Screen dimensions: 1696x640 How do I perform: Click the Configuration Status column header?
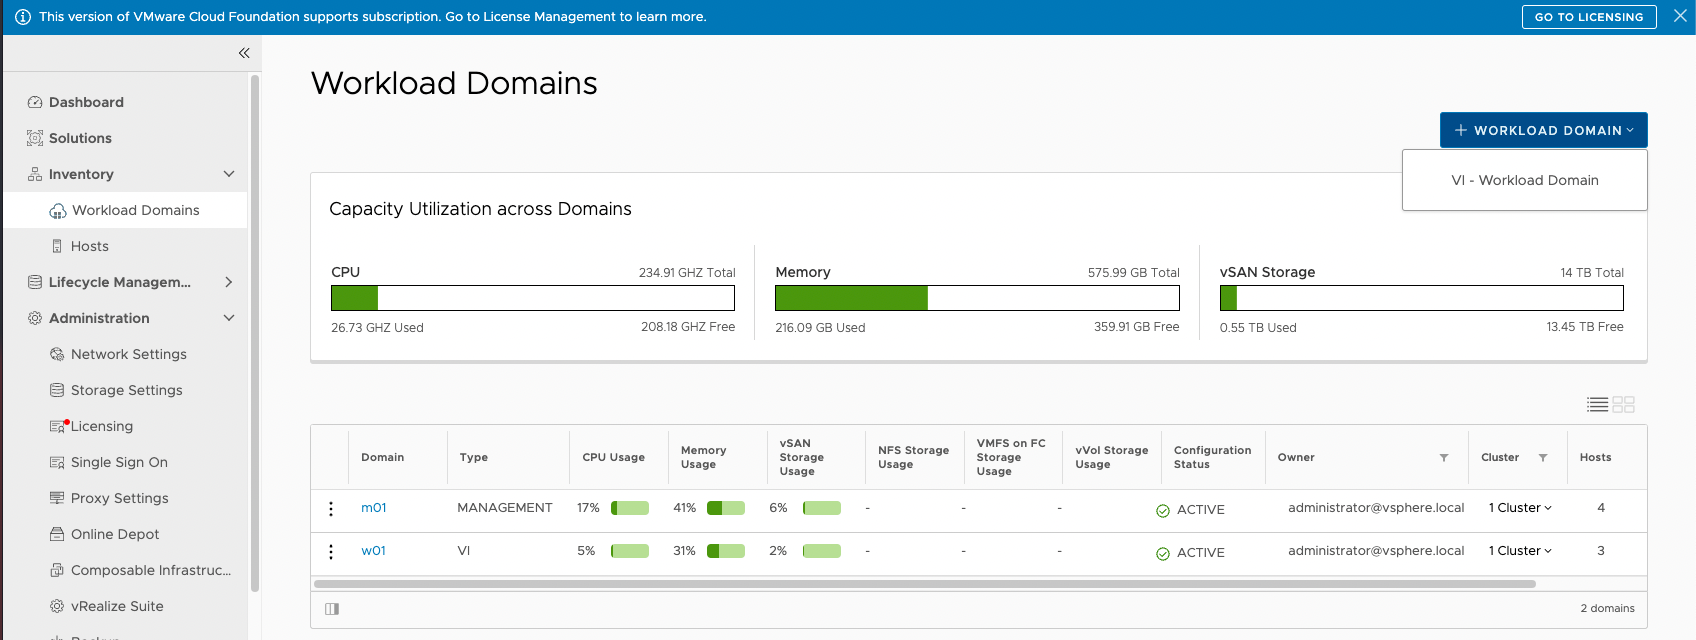click(x=1212, y=457)
